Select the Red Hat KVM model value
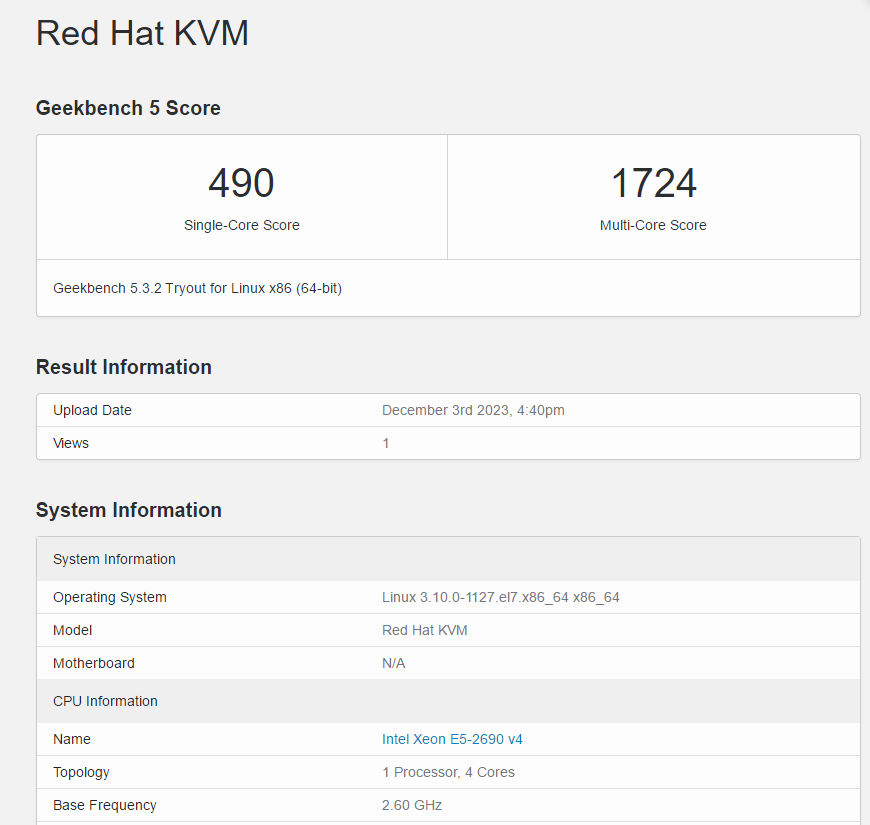The image size is (870, 825). click(x=424, y=630)
